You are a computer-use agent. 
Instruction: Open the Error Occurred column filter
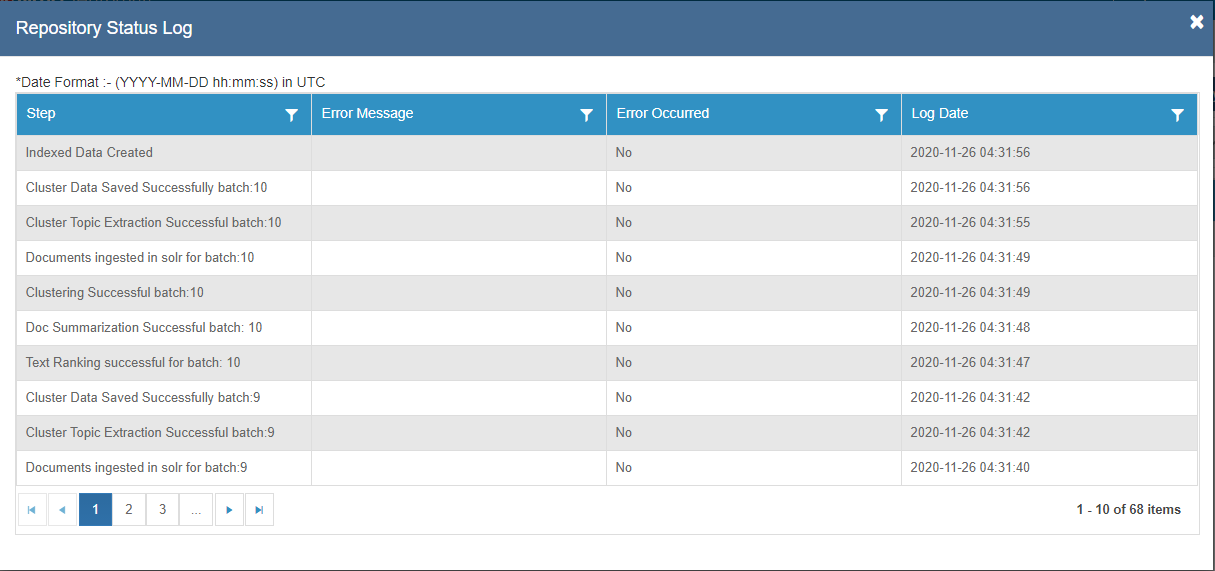coord(881,115)
